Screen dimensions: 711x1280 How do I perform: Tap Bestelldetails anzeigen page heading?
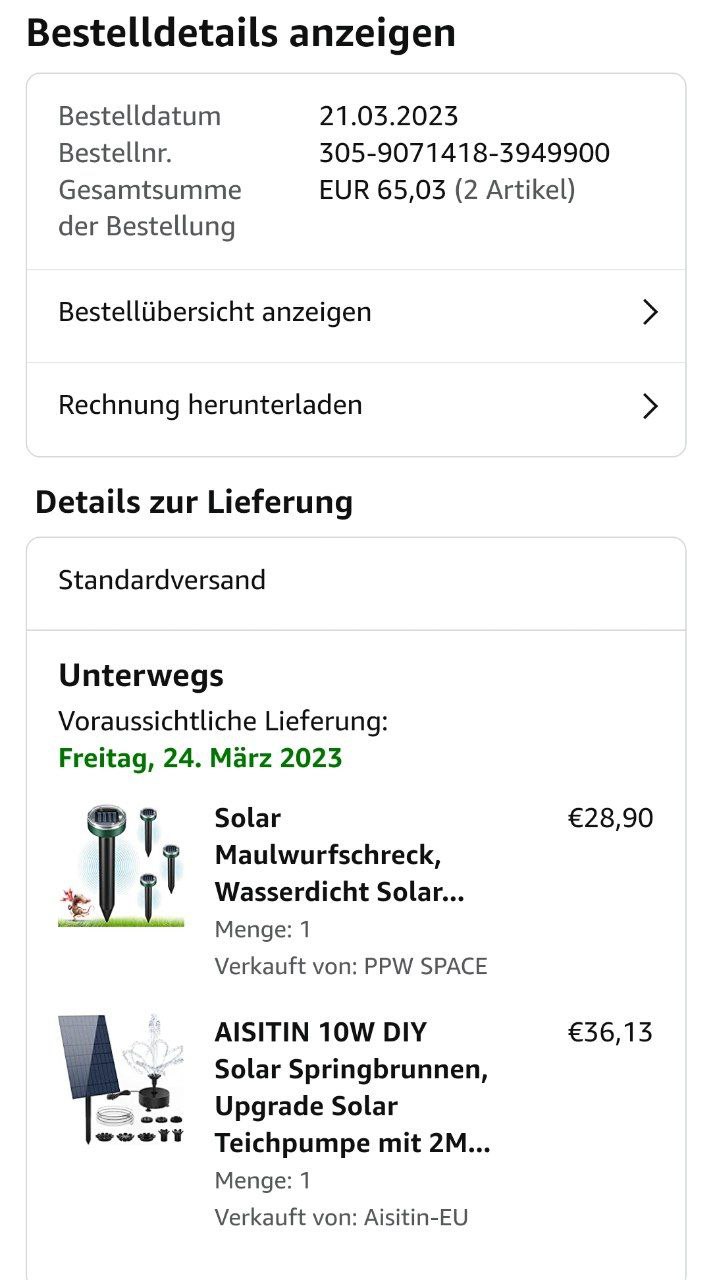click(241, 33)
